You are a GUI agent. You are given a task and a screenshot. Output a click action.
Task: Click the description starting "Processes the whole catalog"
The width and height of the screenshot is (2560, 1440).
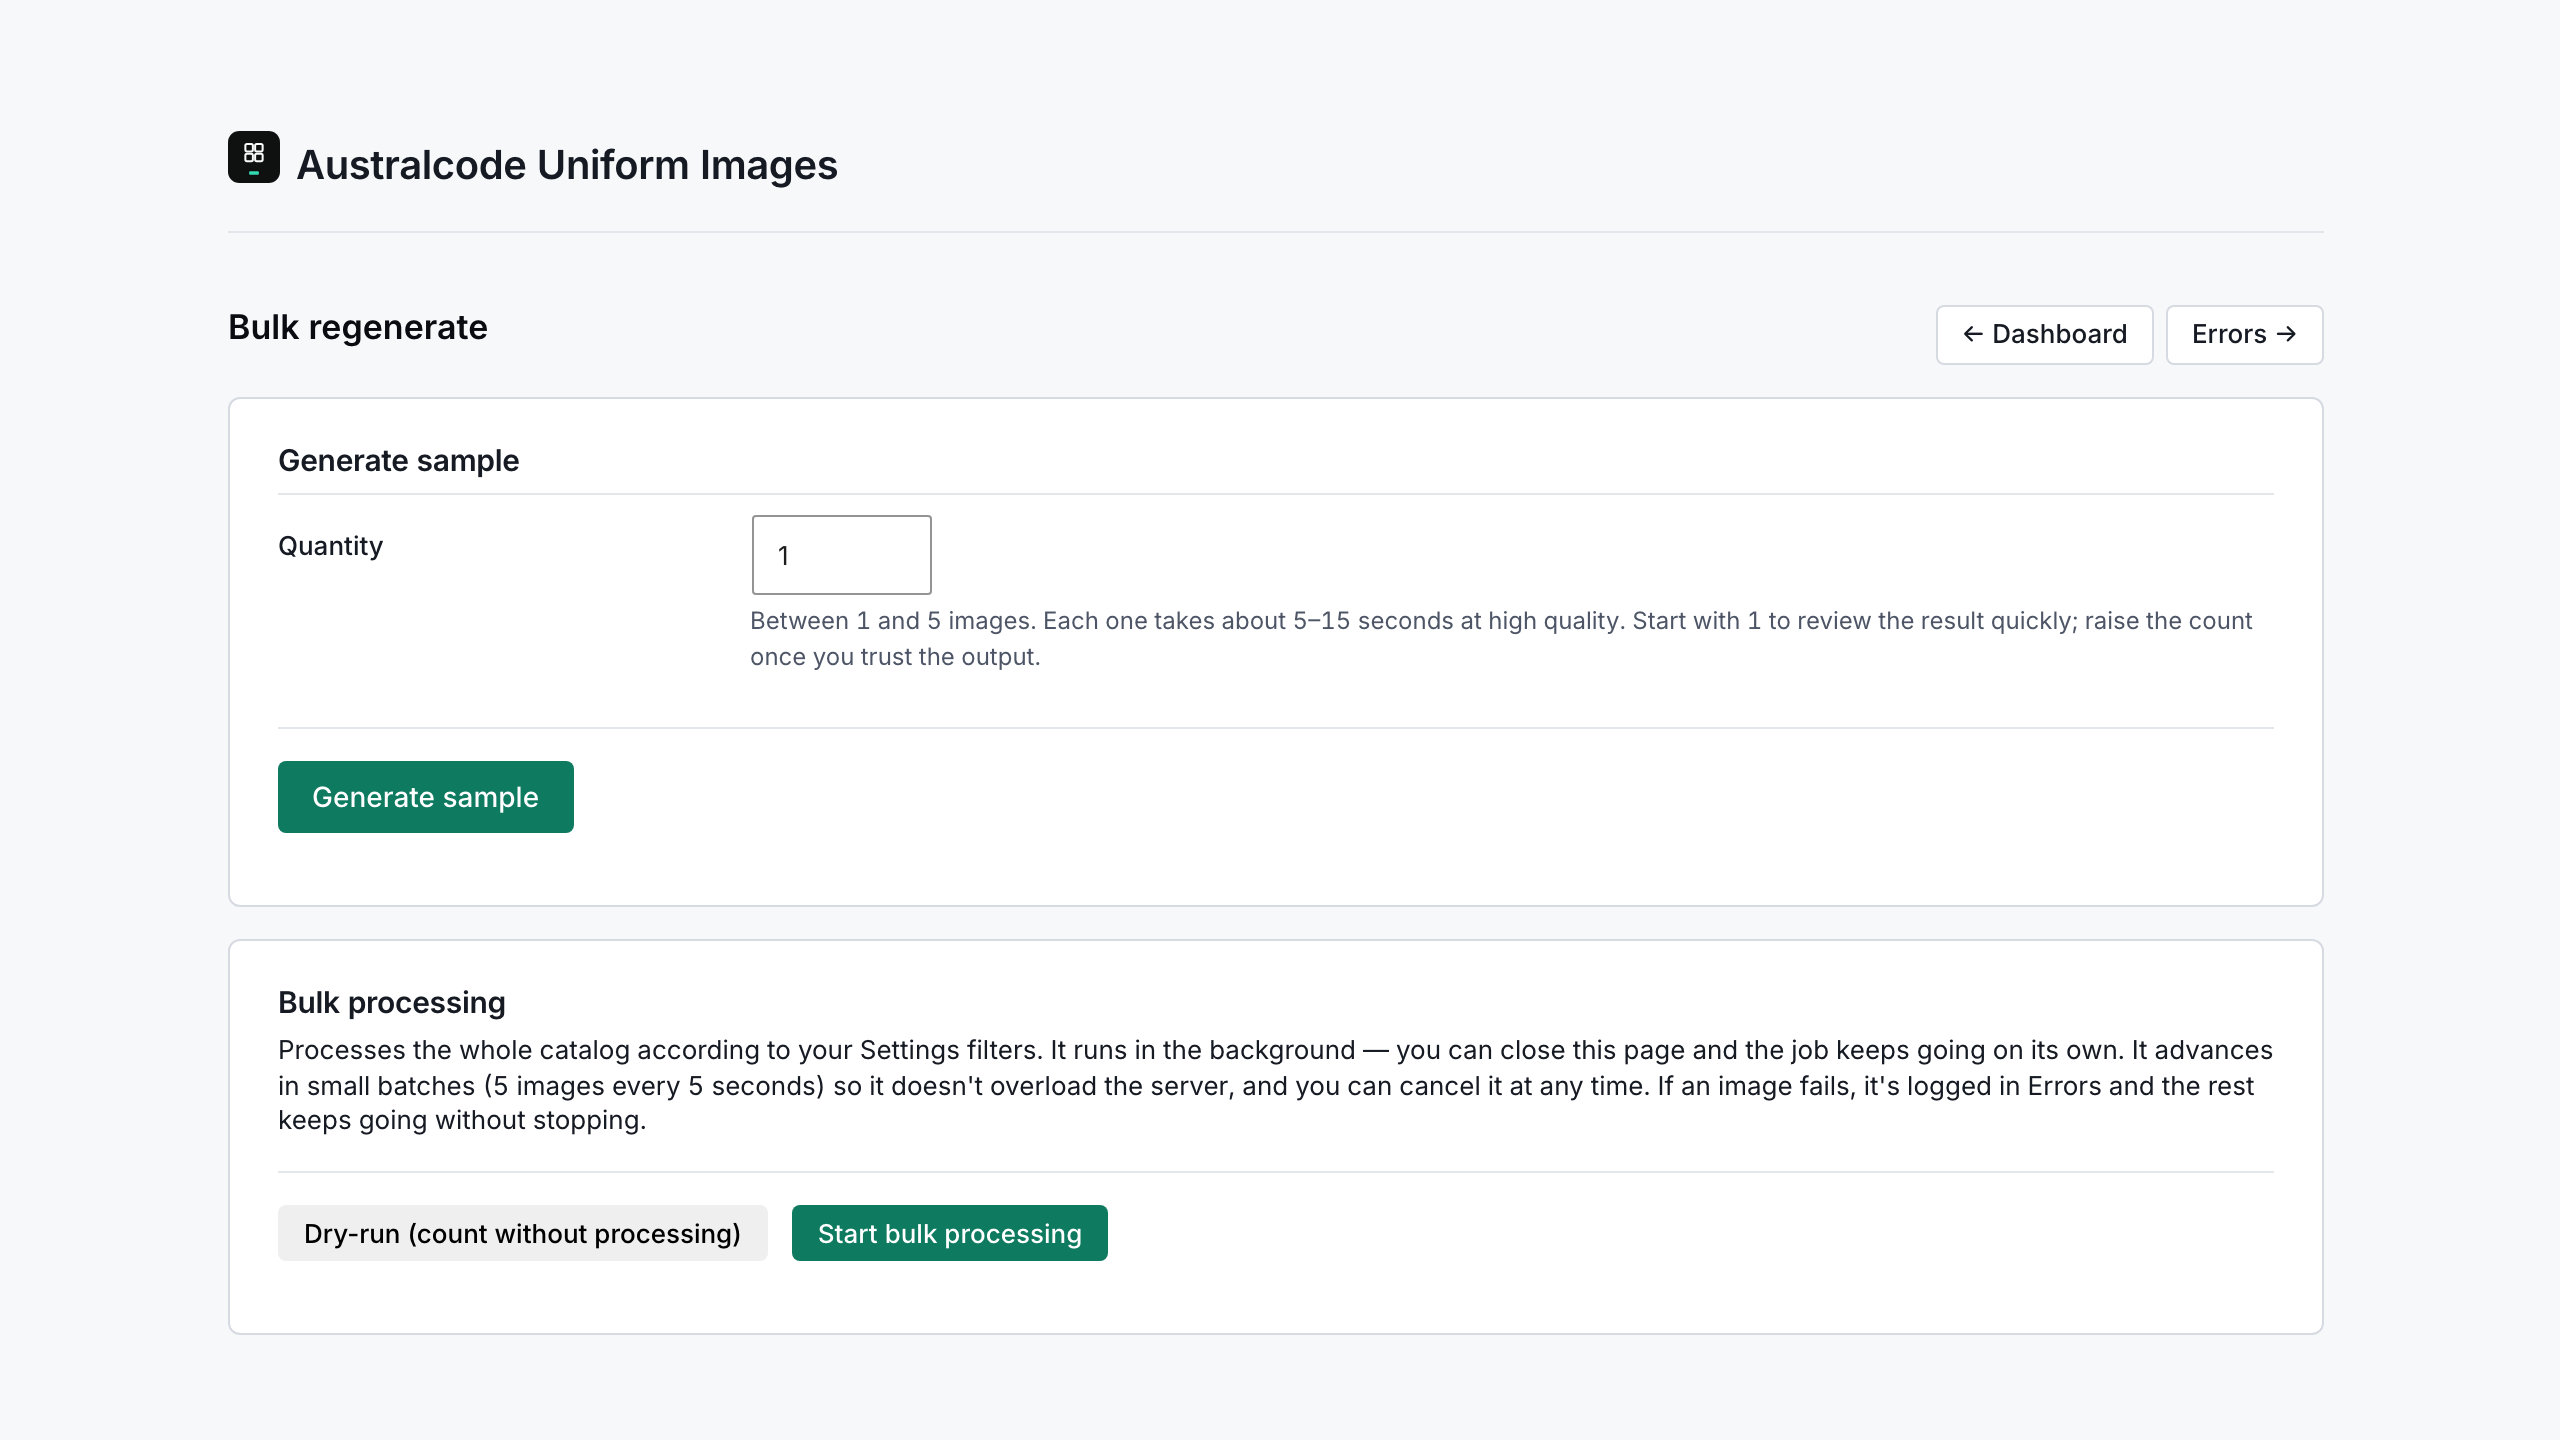click(1275, 1085)
